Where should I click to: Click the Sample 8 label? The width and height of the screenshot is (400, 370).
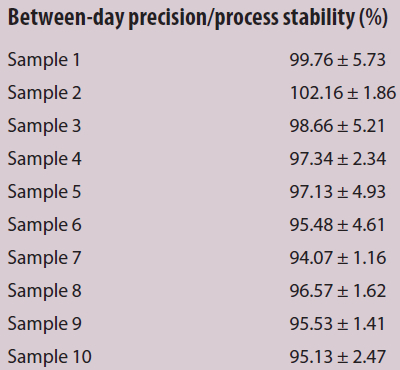tap(44, 291)
